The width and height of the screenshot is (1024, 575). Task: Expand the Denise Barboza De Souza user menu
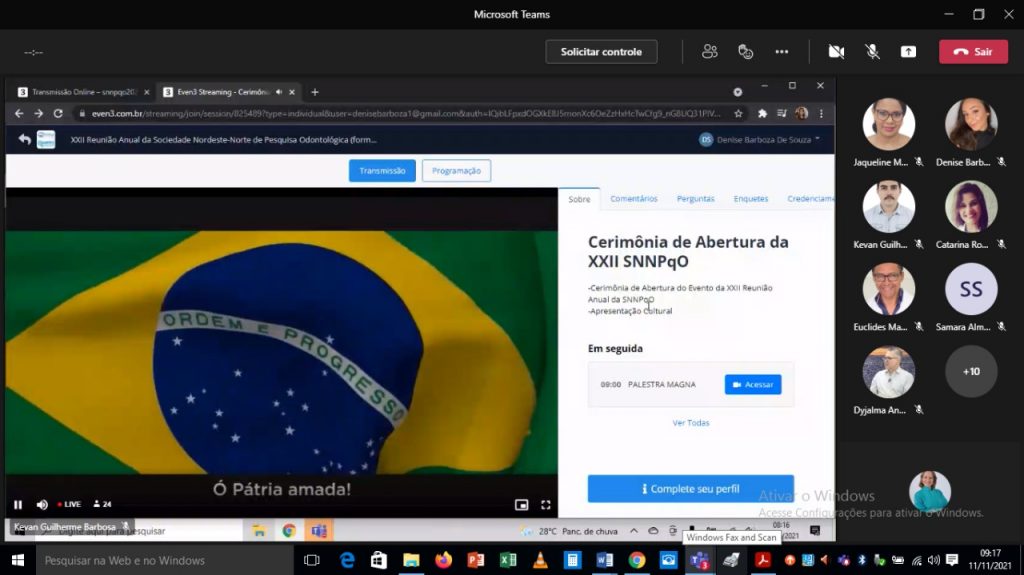(760, 140)
